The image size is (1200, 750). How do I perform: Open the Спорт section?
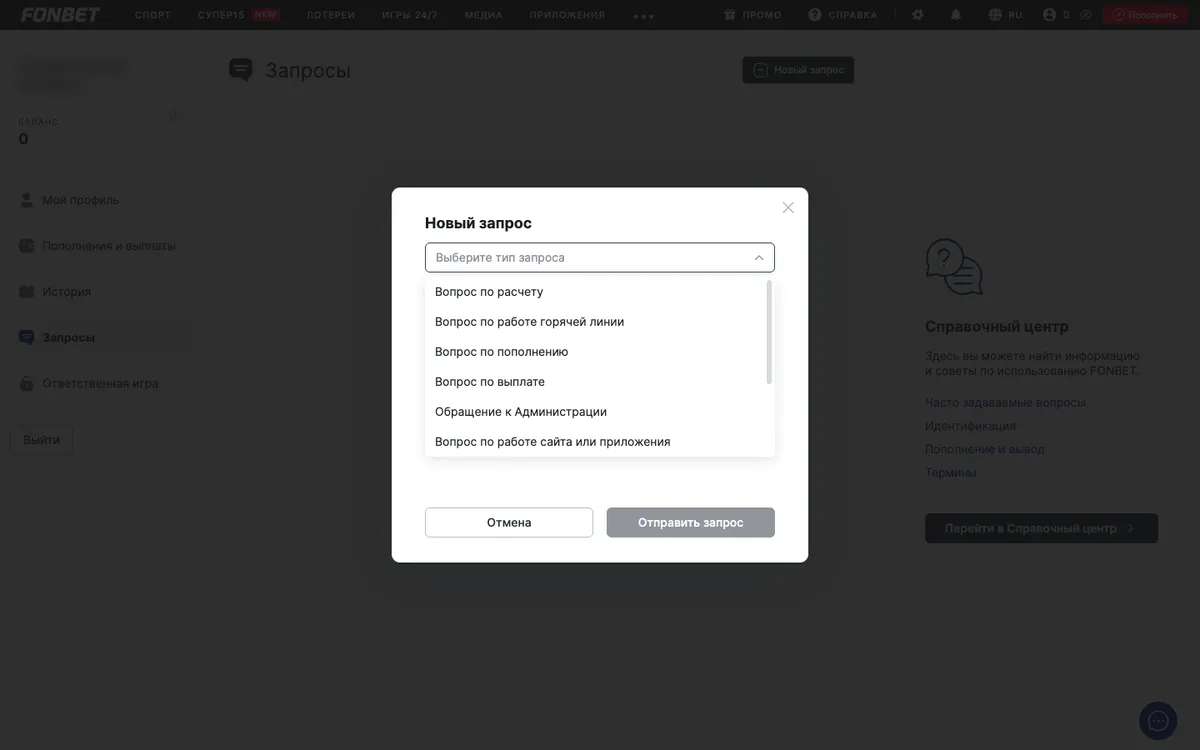(x=153, y=15)
